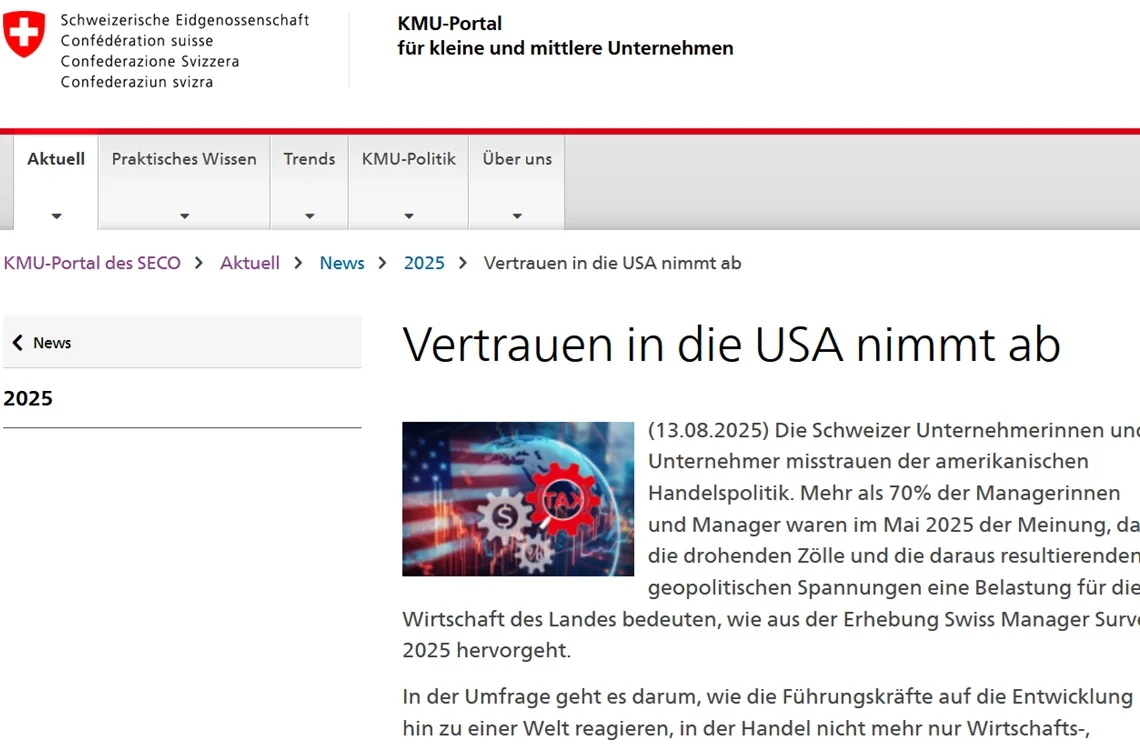The width and height of the screenshot is (1140, 750).
Task: Click the Aktuell breadcrumb link
Action: click(x=250, y=263)
